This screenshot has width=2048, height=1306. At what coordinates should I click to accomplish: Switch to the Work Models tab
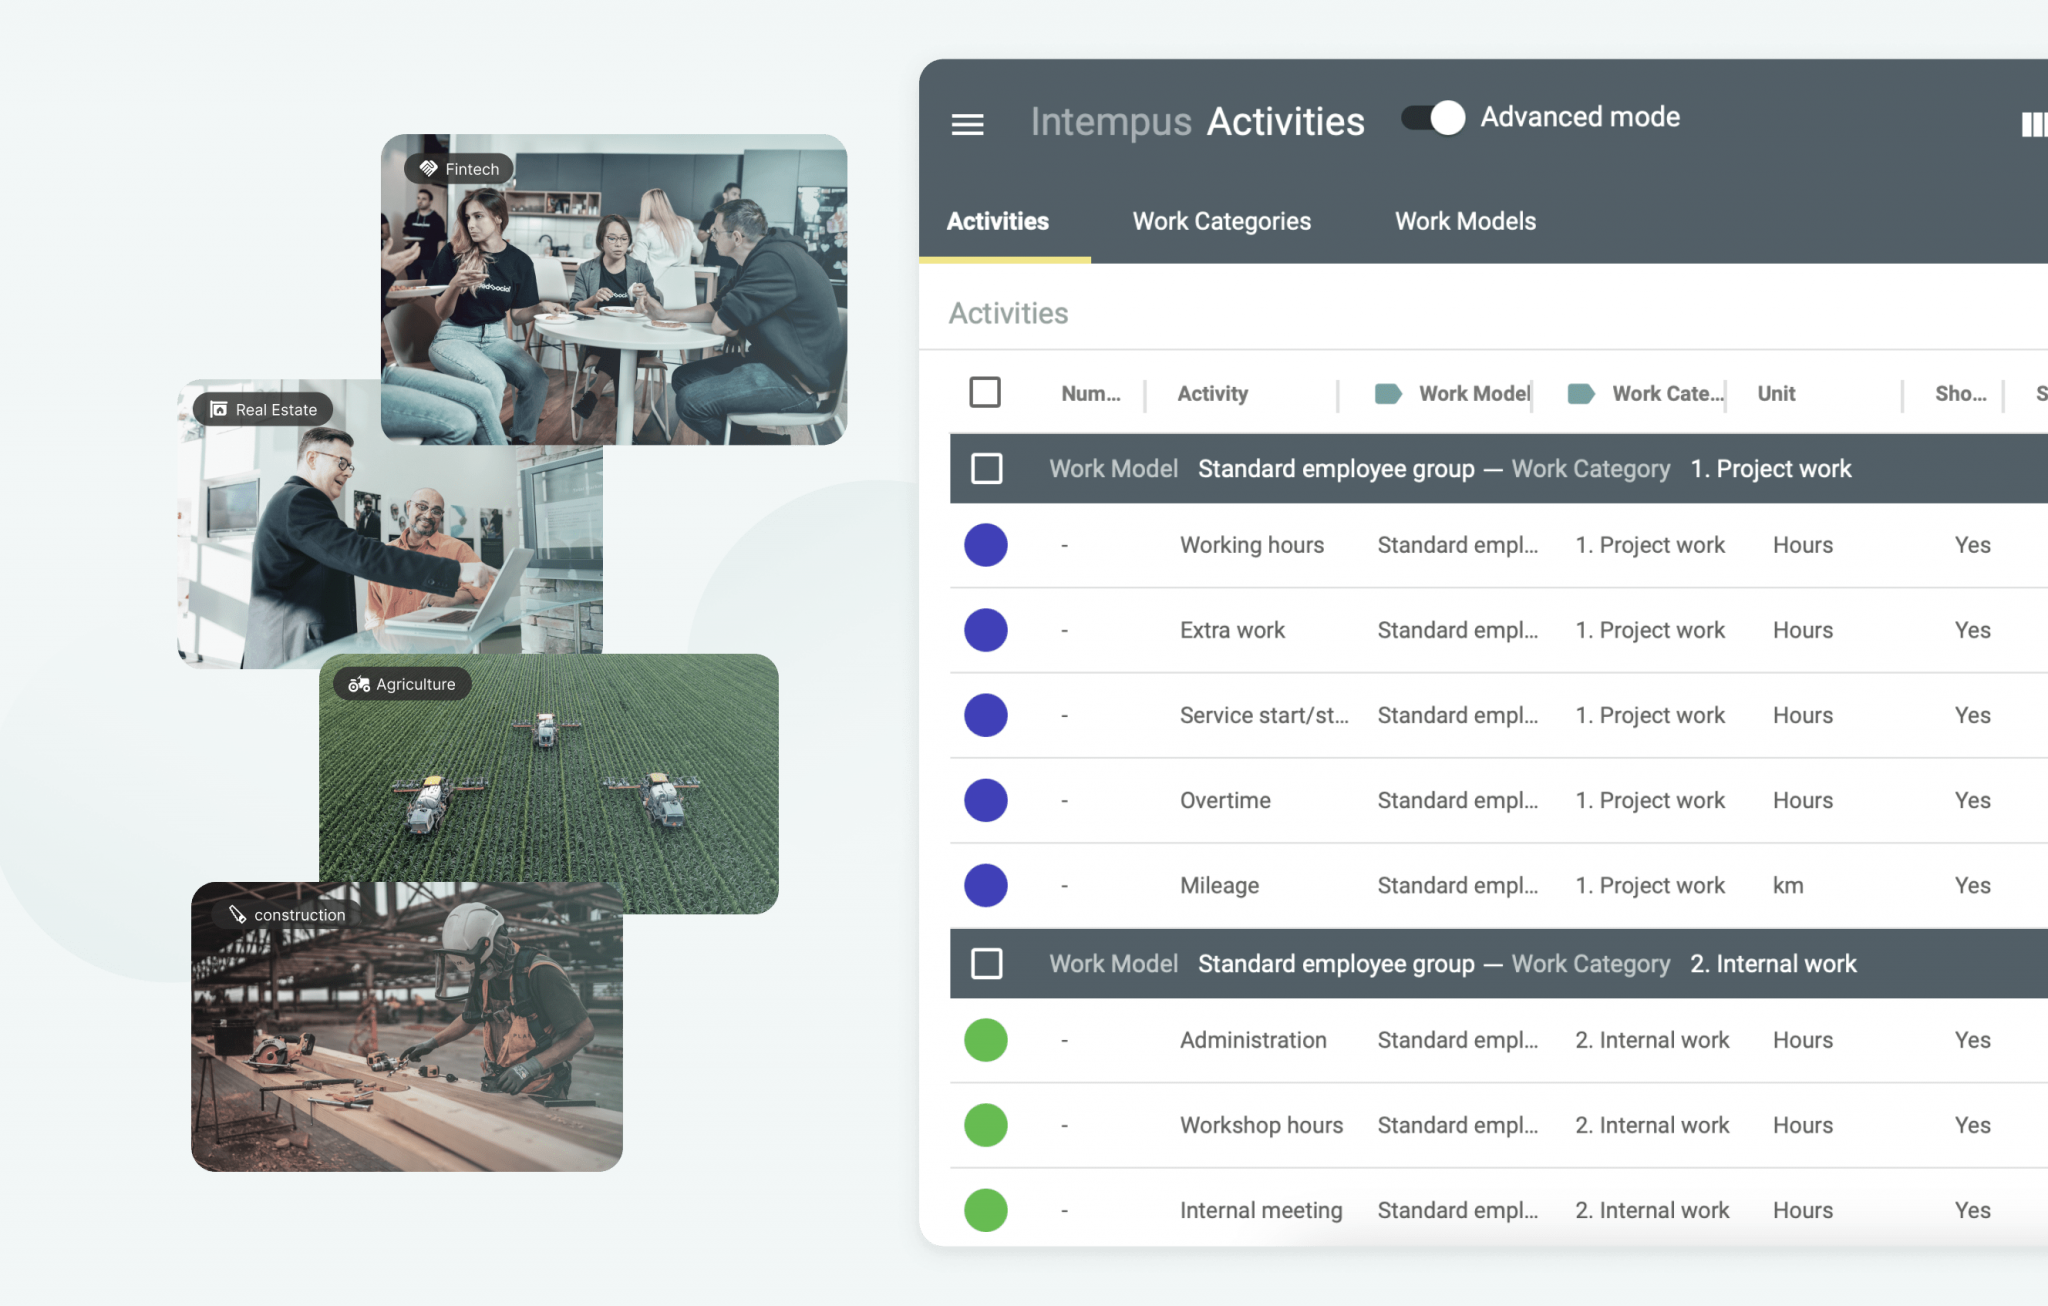pos(1465,221)
